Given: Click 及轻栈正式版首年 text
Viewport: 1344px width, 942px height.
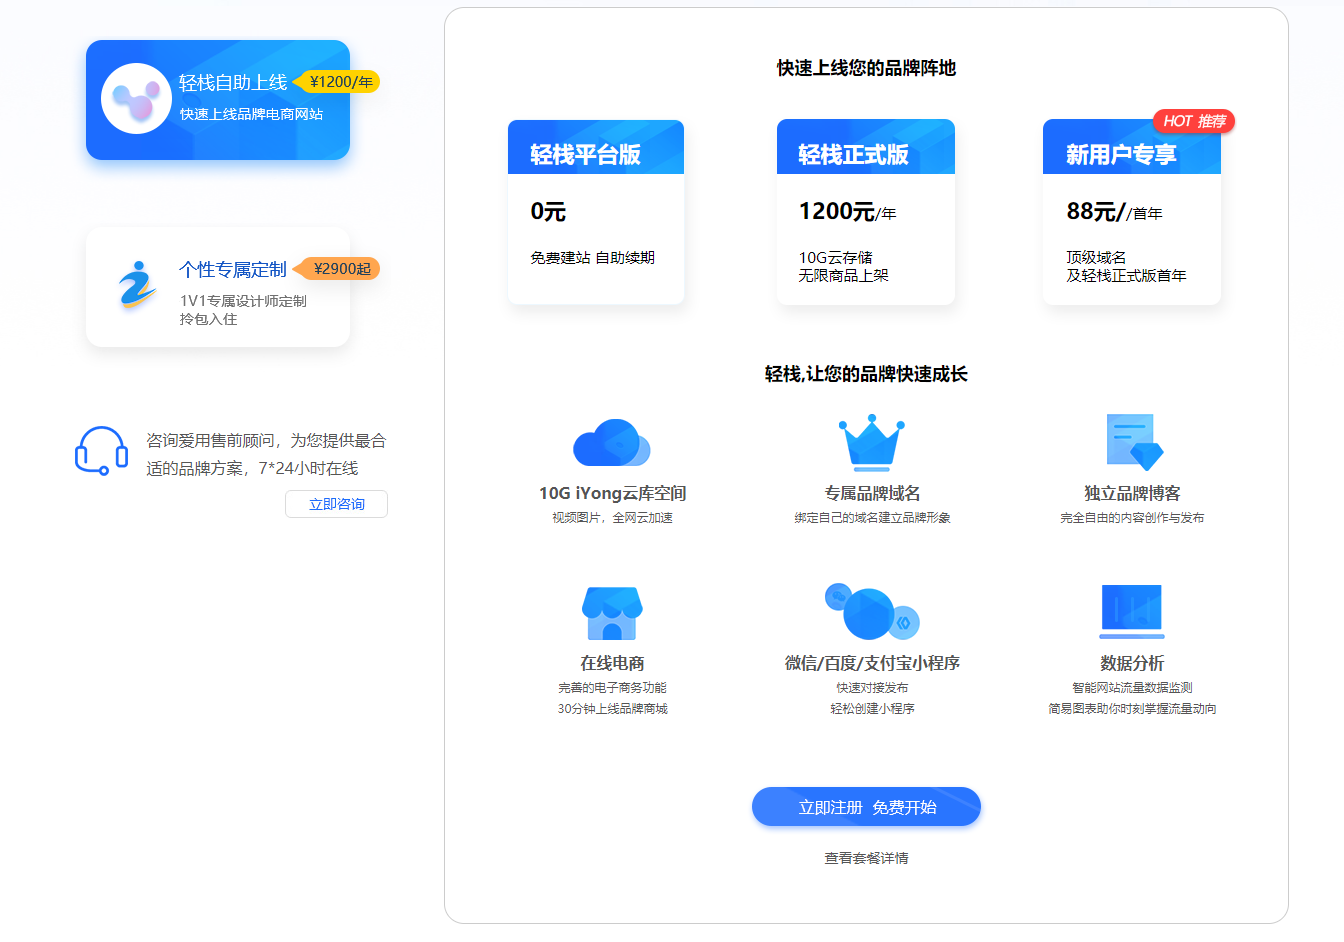Looking at the screenshot, I should 1126,276.
